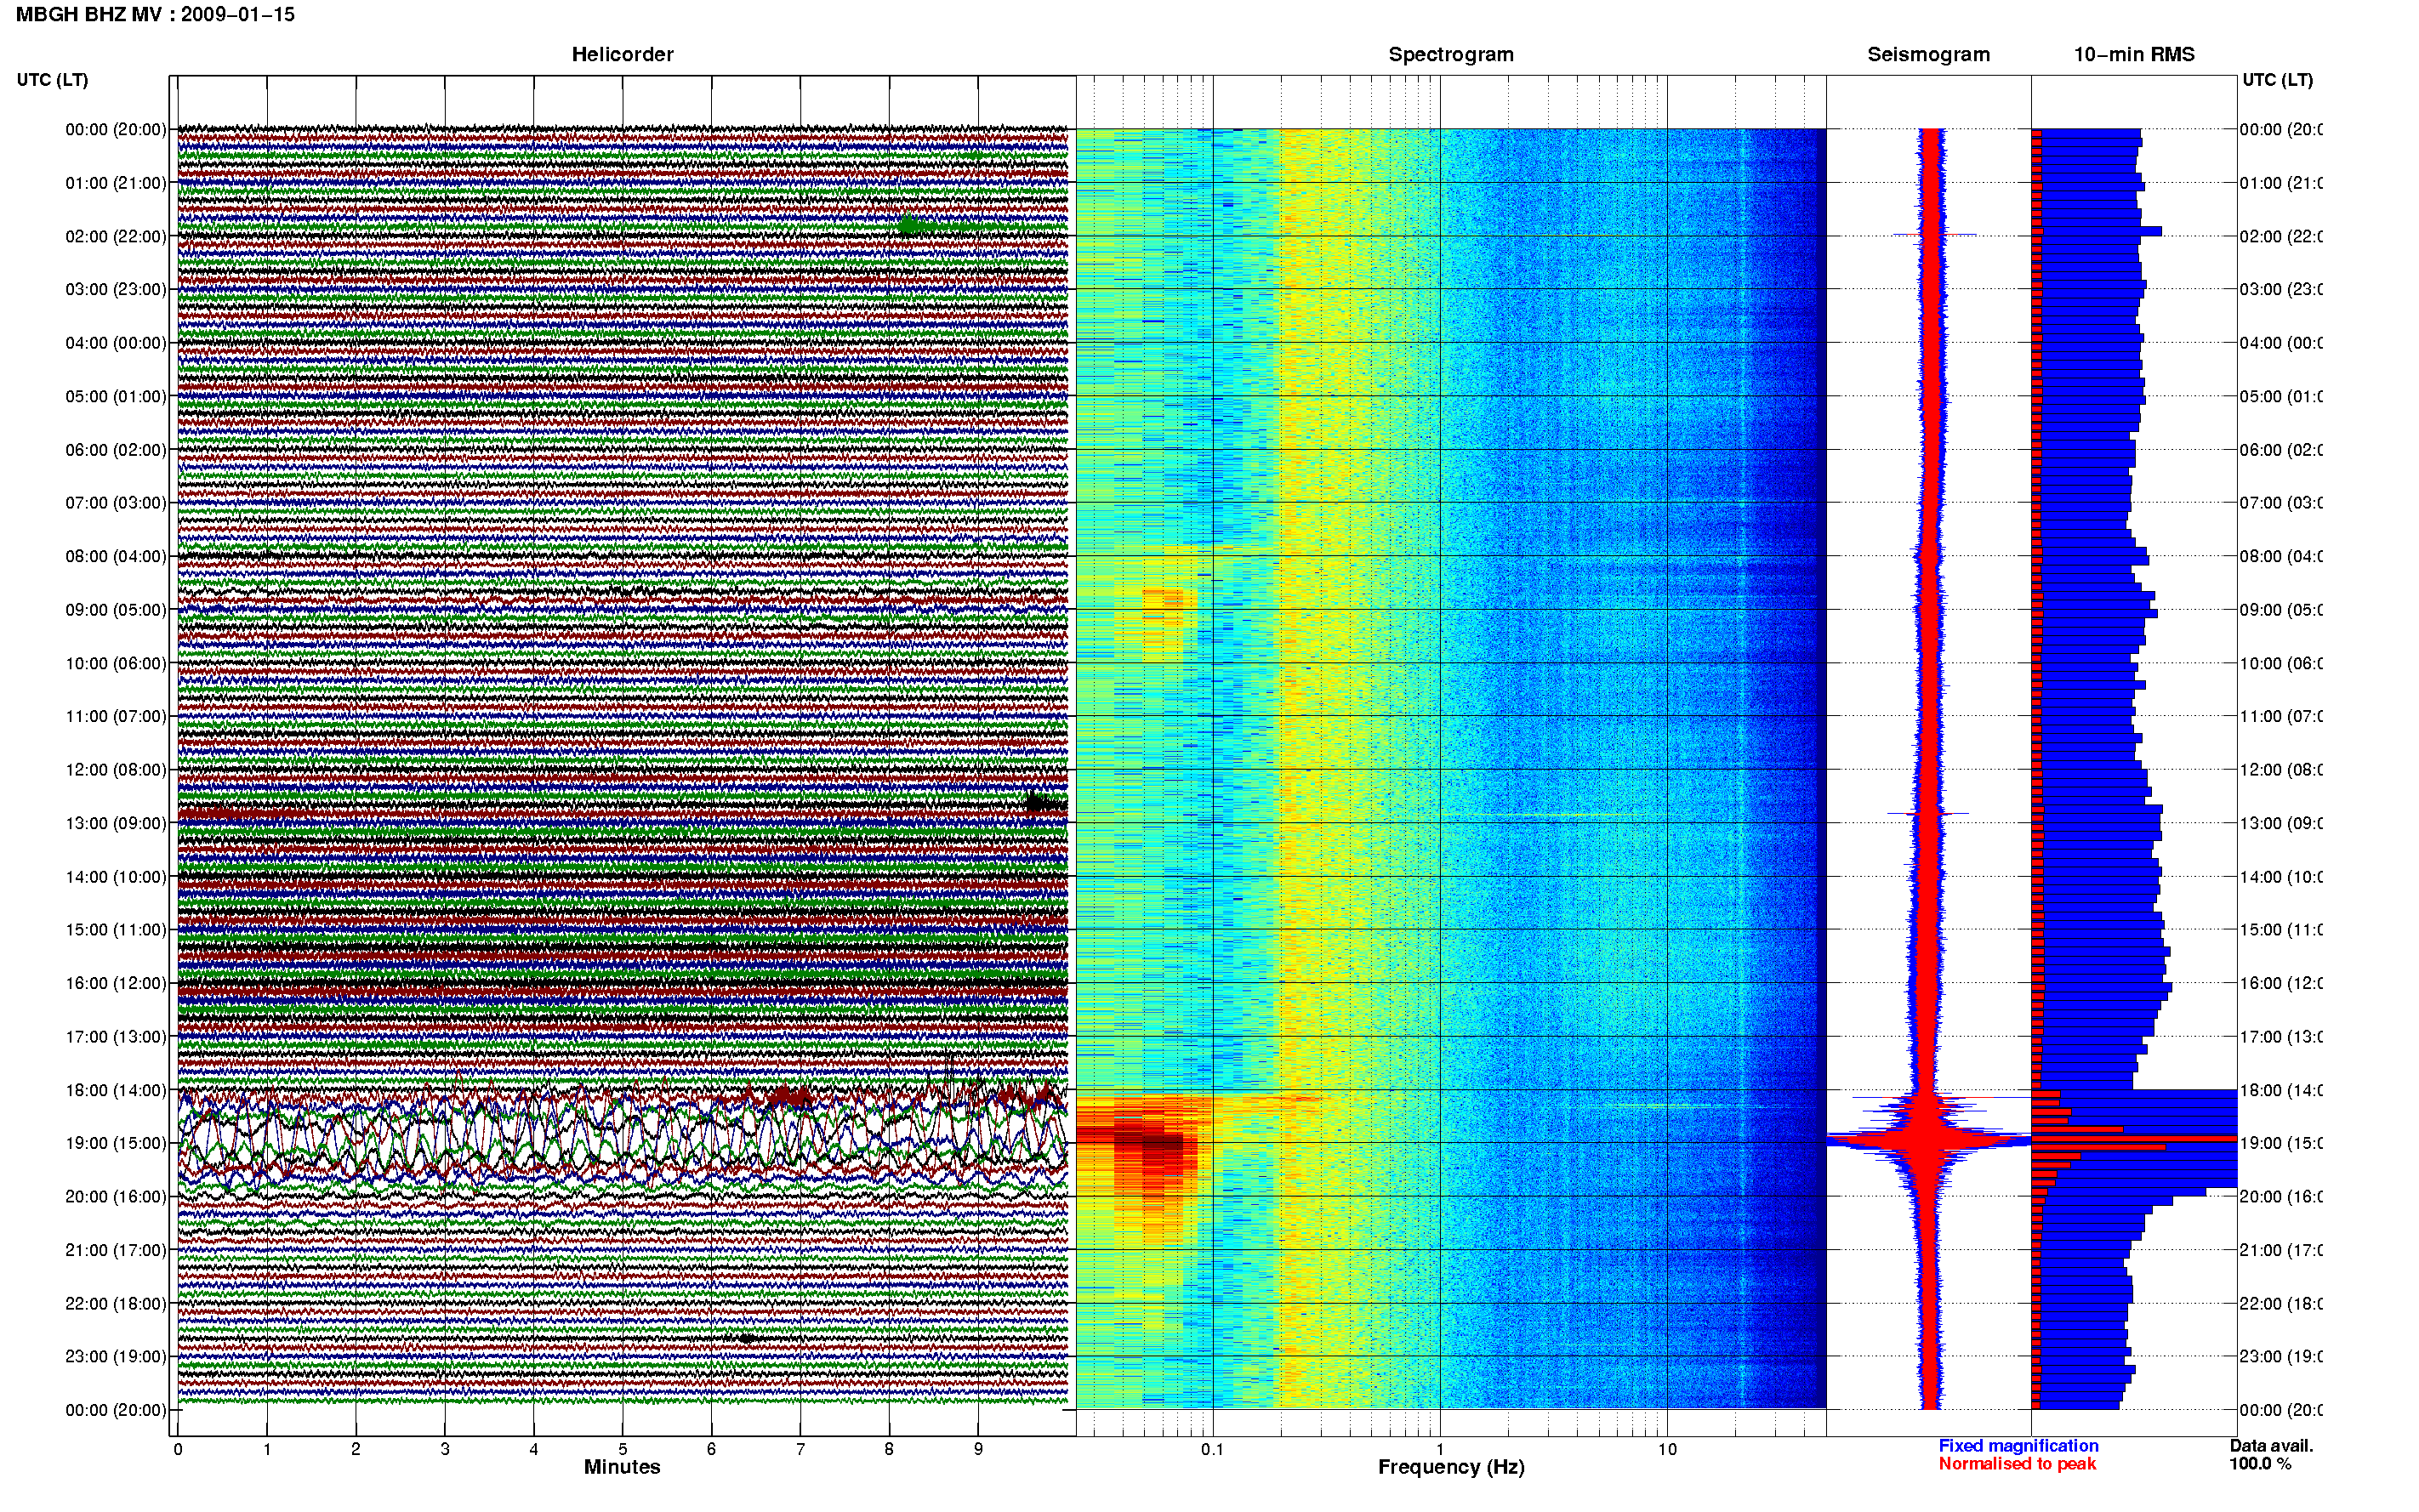
Task: Click the '10-min RMS' panel heading
Action: pos(2134,54)
